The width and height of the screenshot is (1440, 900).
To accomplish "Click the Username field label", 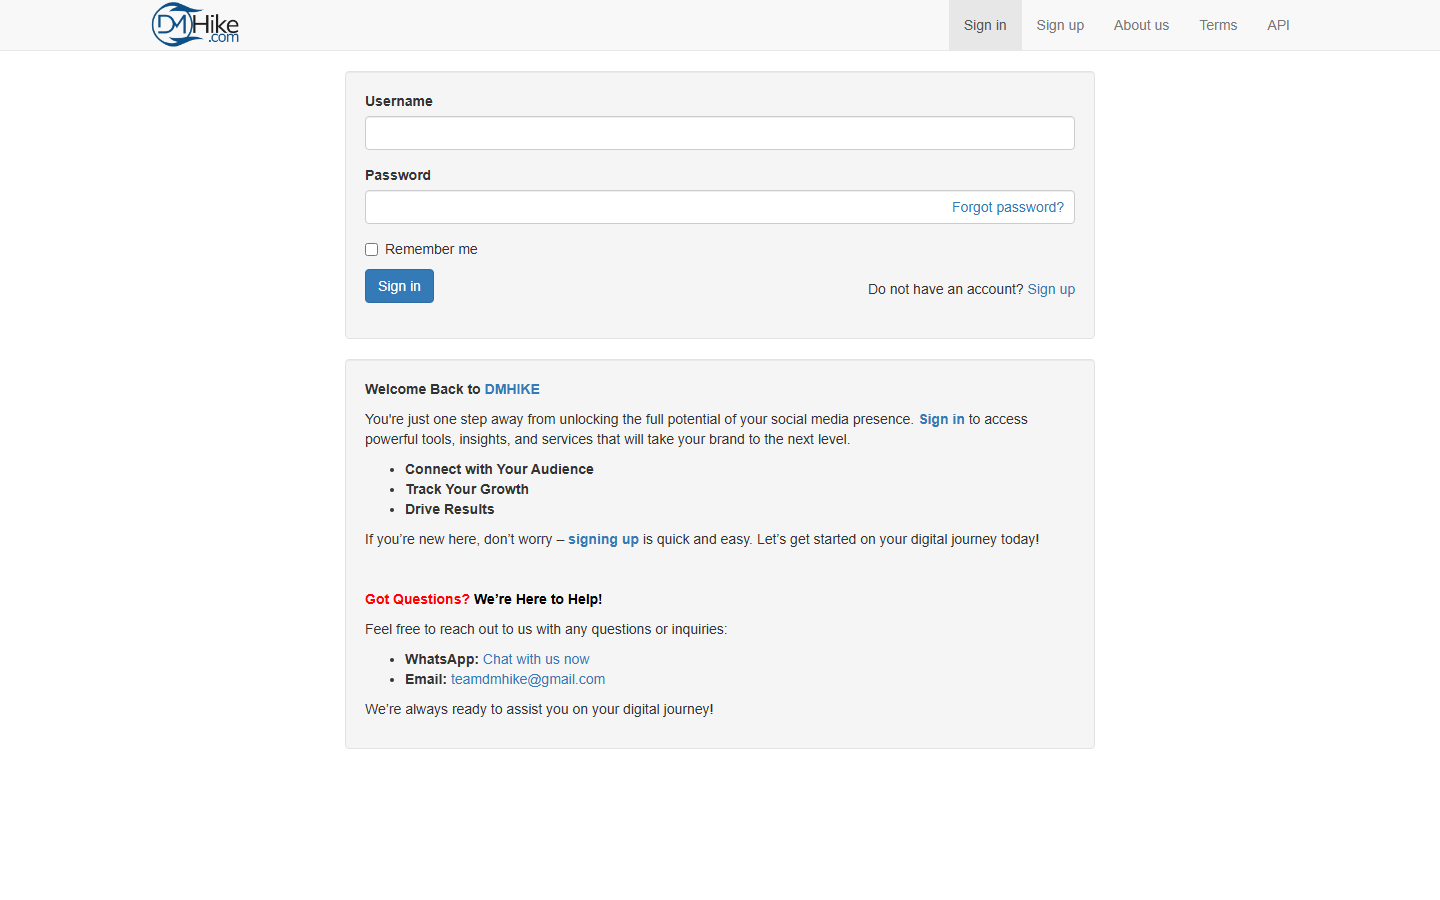I will pos(398,101).
